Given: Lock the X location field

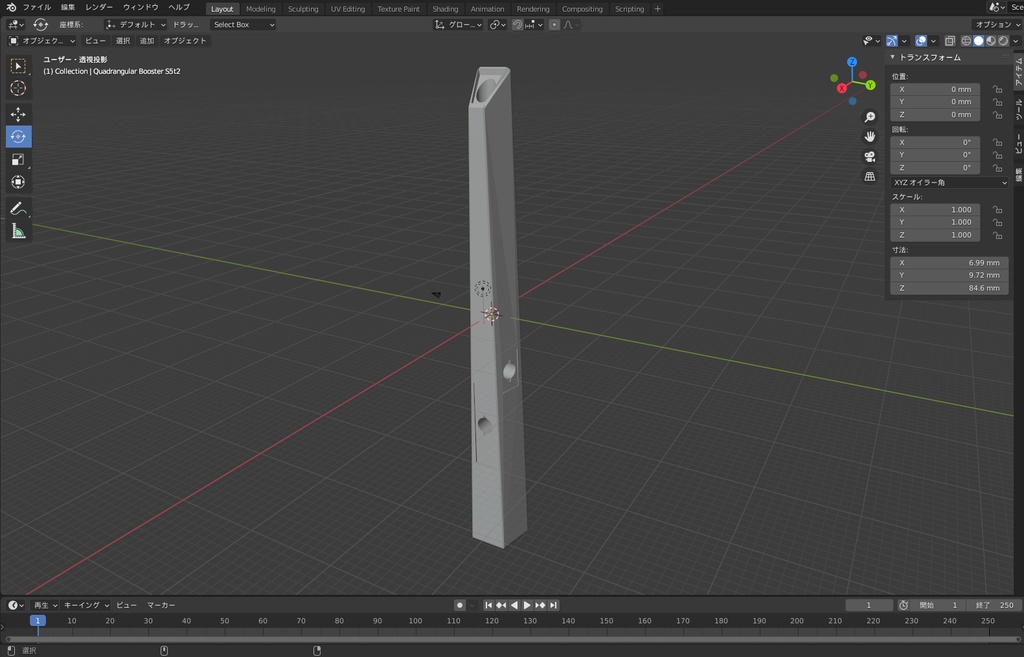Looking at the screenshot, I should click(x=997, y=89).
